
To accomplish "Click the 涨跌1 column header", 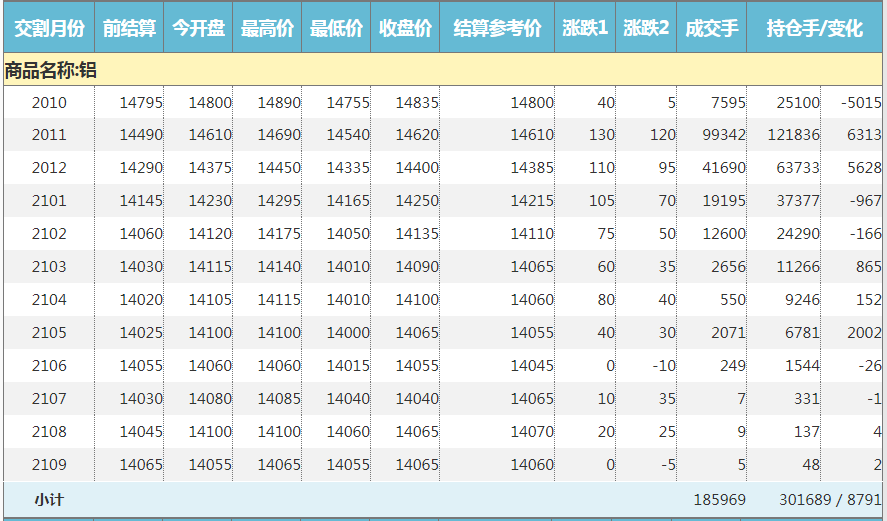I will 585,29.
